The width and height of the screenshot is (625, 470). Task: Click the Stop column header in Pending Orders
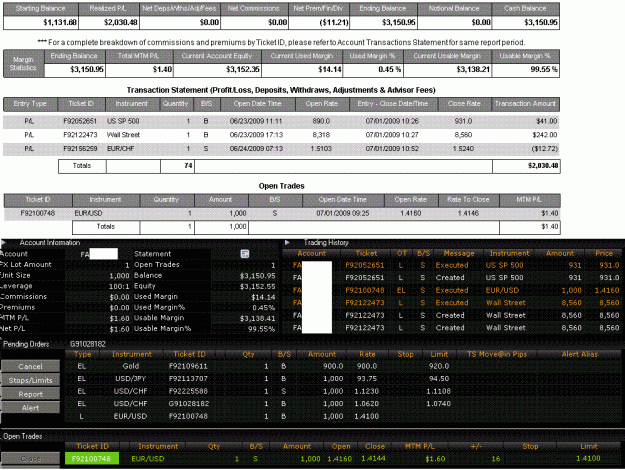pyautogui.click(x=405, y=354)
